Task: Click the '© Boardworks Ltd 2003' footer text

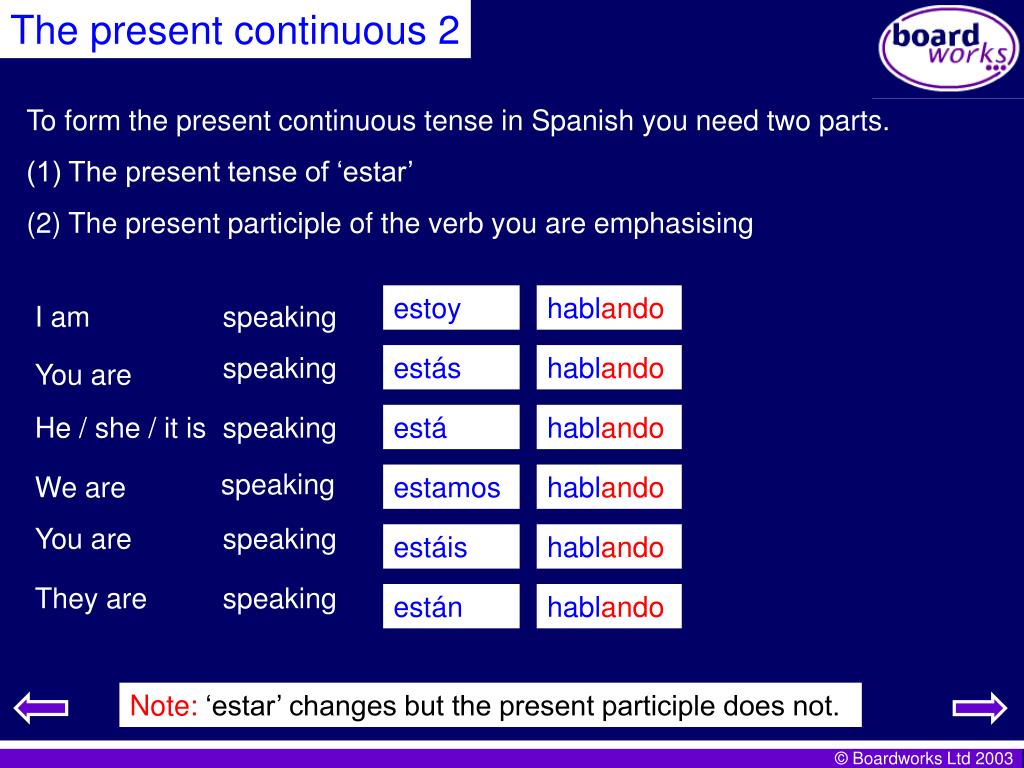Action: coord(923,758)
